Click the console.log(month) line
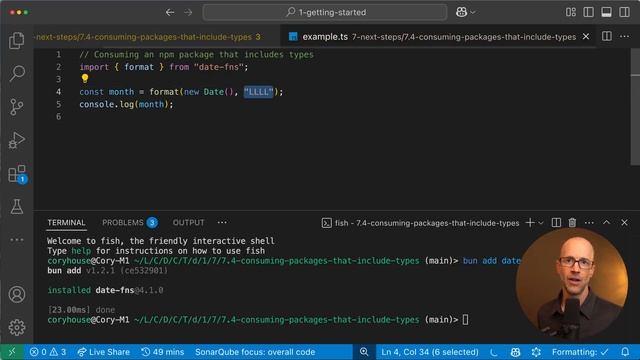640x360 pixels. pyautogui.click(x=126, y=104)
